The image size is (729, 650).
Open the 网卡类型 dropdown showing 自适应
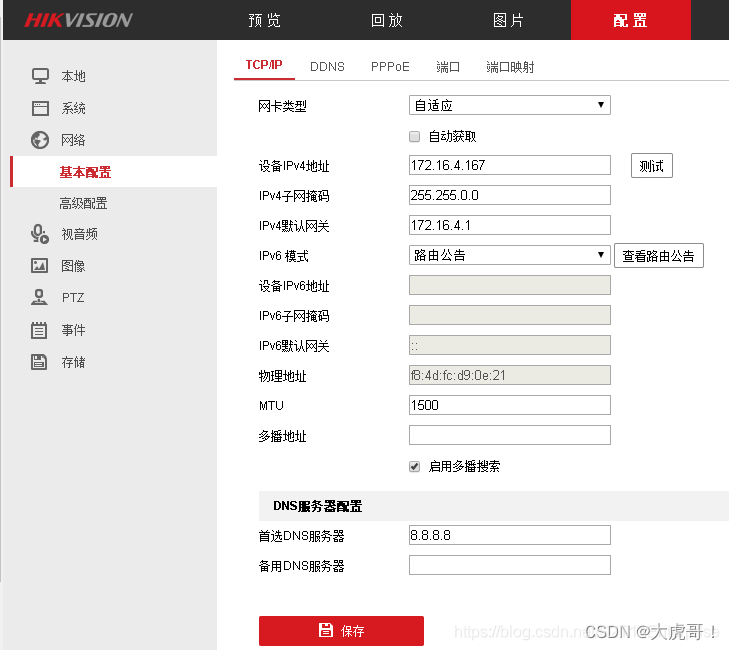[x=510, y=105]
